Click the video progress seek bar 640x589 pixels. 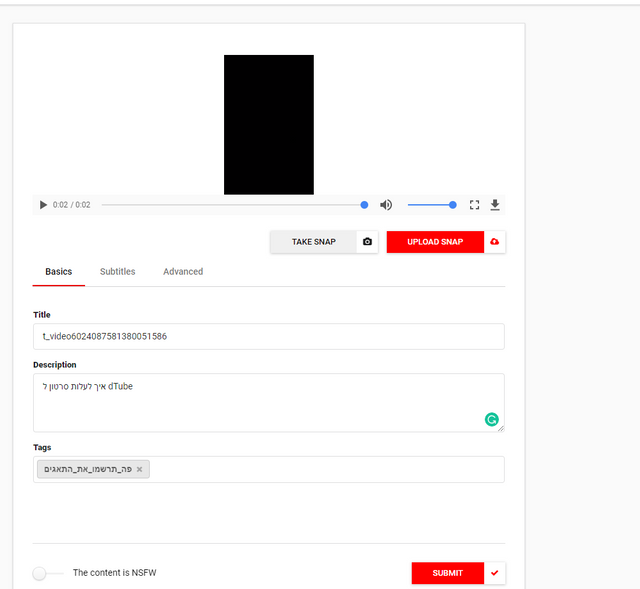235,205
